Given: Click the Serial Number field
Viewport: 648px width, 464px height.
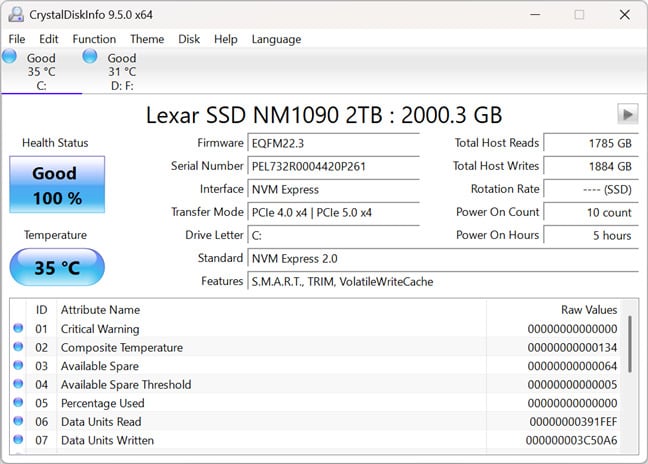Looking at the screenshot, I should coord(333,166).
